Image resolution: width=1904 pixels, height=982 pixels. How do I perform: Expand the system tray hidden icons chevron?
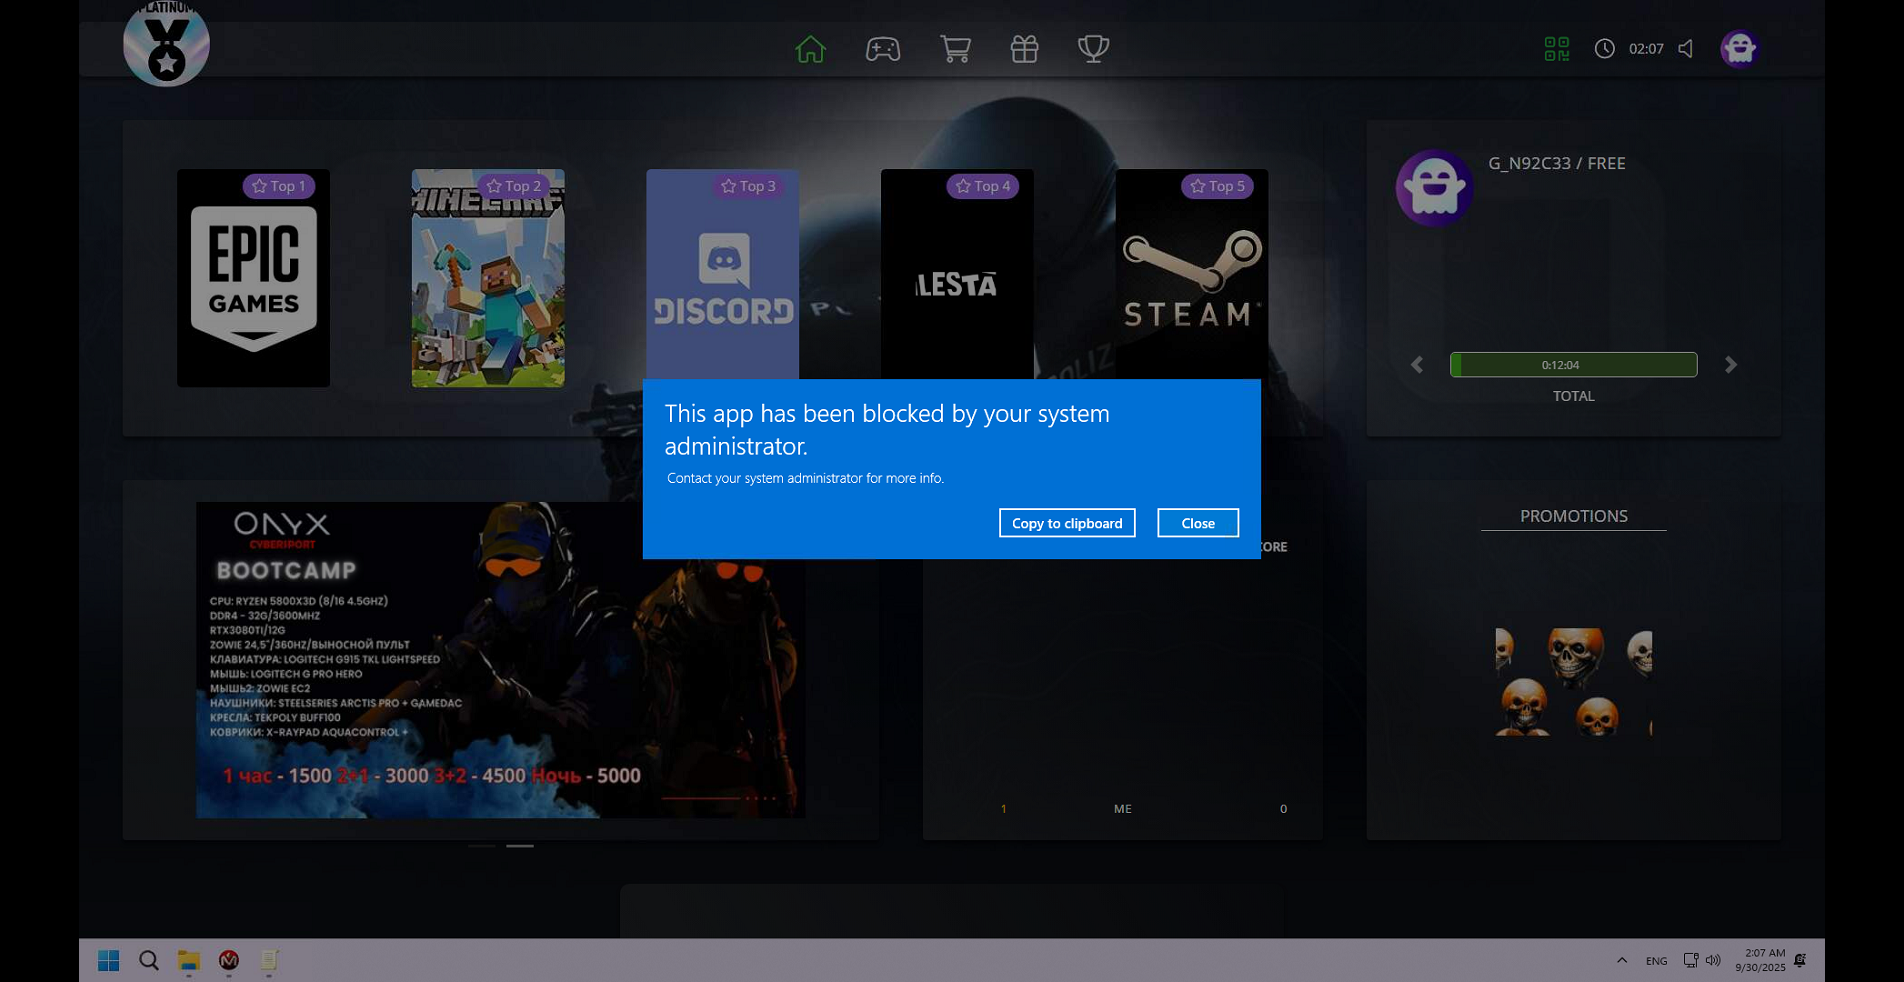pyautogui.click(x=1621, y=960)
